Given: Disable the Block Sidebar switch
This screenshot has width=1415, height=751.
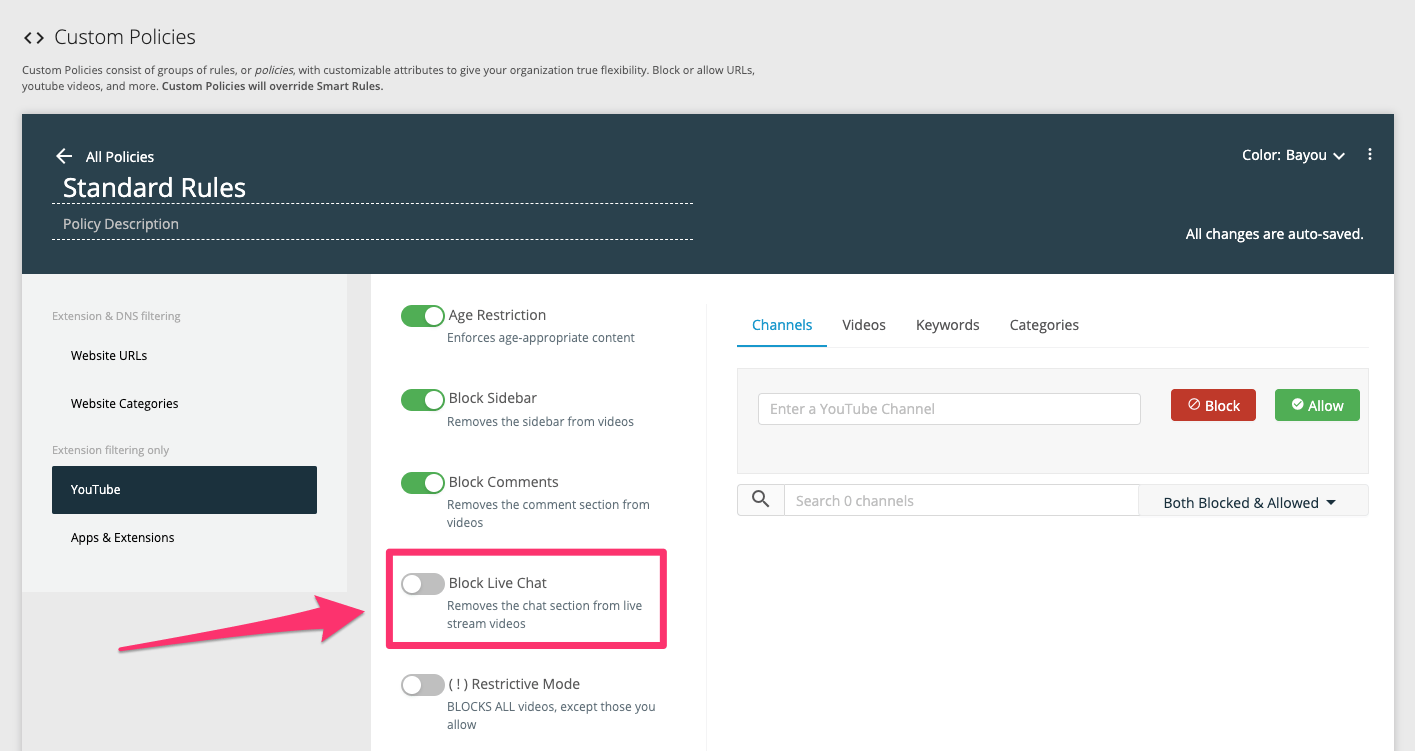Looking at the screenshot, I should tap(423, 399).
